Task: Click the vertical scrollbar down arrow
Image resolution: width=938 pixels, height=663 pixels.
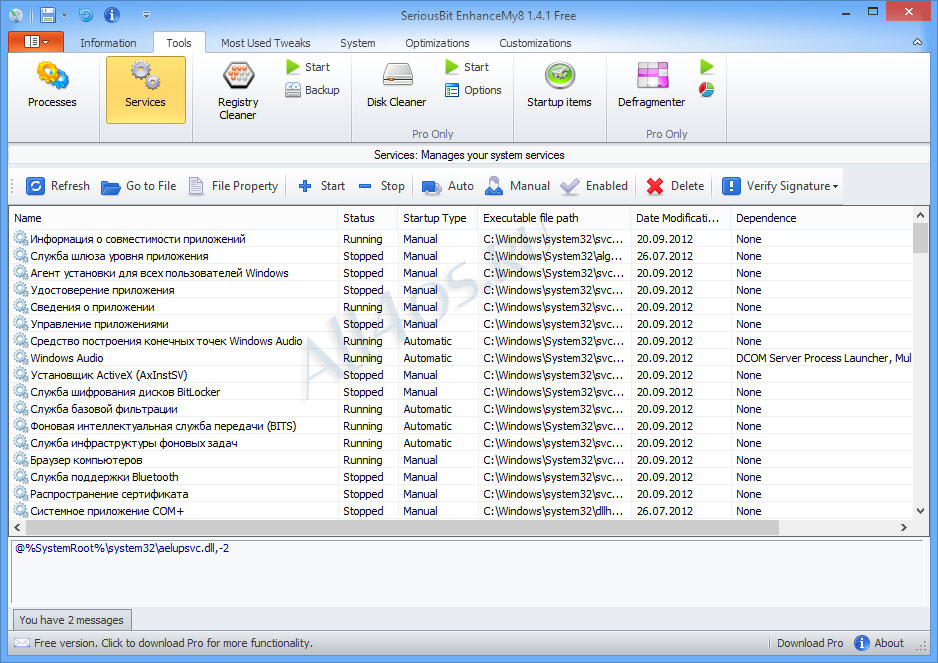Action: click(921, 511)
